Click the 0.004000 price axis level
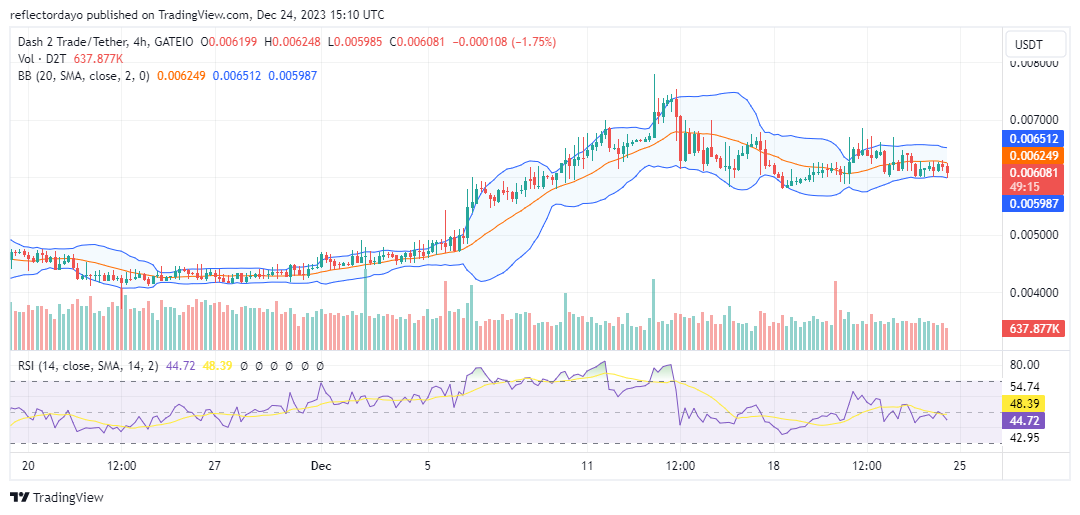1080x515 pixels. [x=1034, y=293]
